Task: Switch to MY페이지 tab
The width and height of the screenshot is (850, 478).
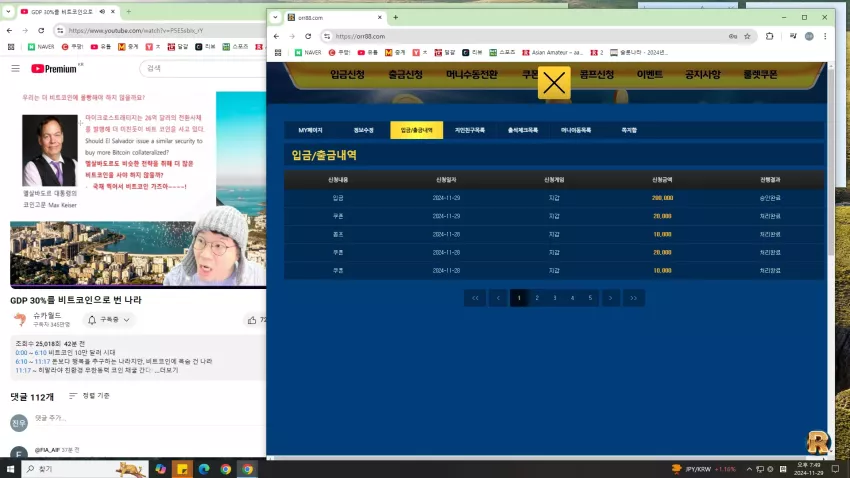Action: (311, 130)
